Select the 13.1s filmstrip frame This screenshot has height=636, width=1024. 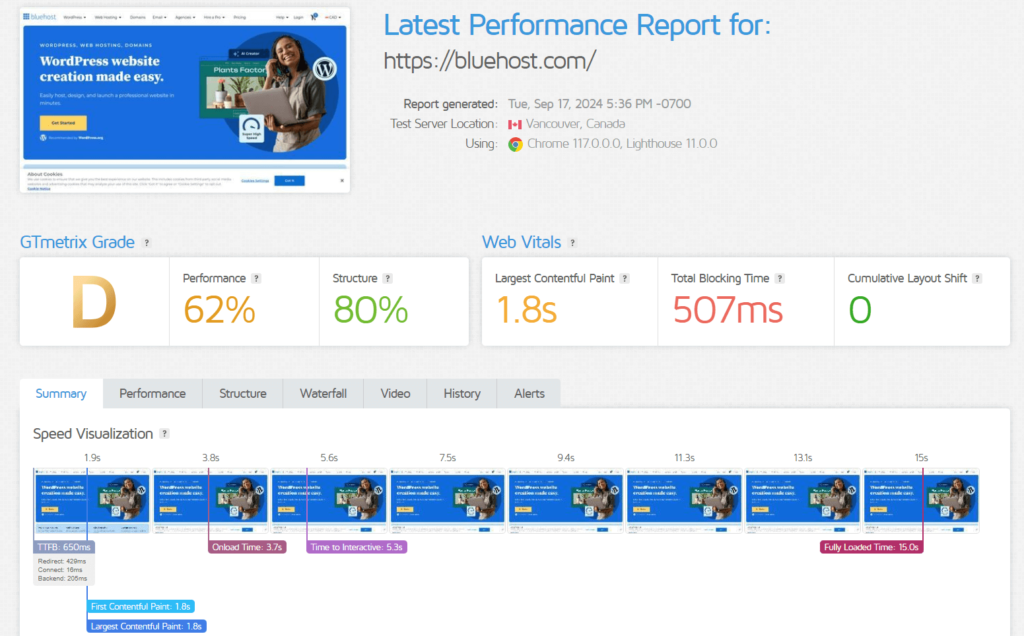(803, 501)
